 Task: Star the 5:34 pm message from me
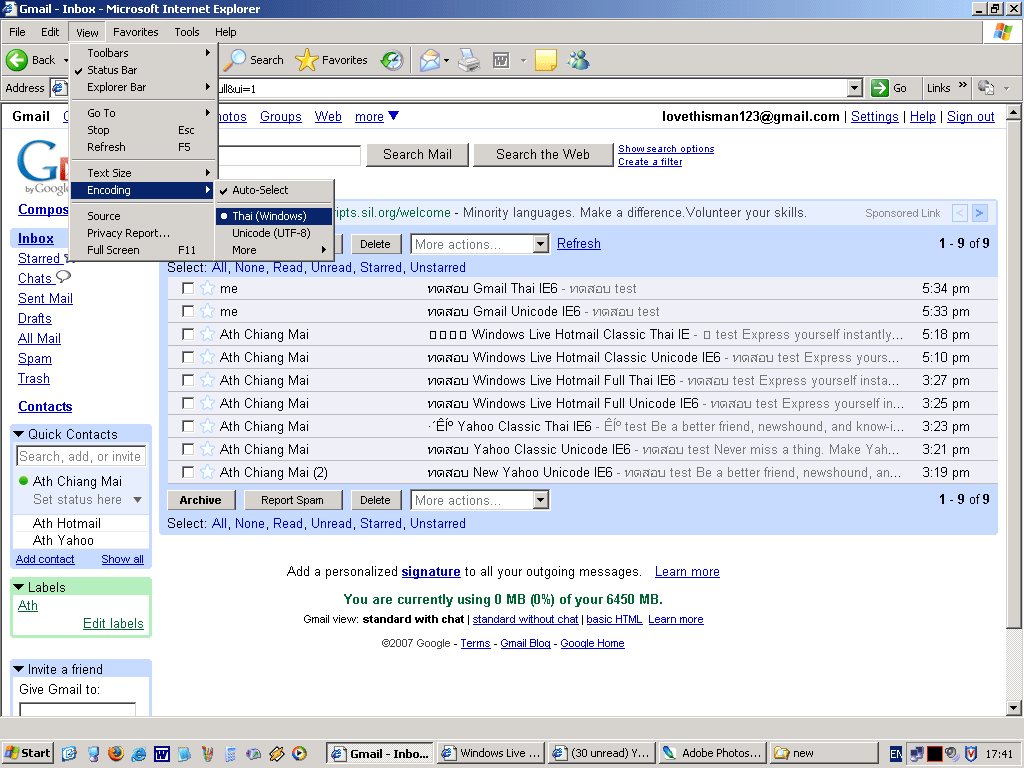[207, 288]
